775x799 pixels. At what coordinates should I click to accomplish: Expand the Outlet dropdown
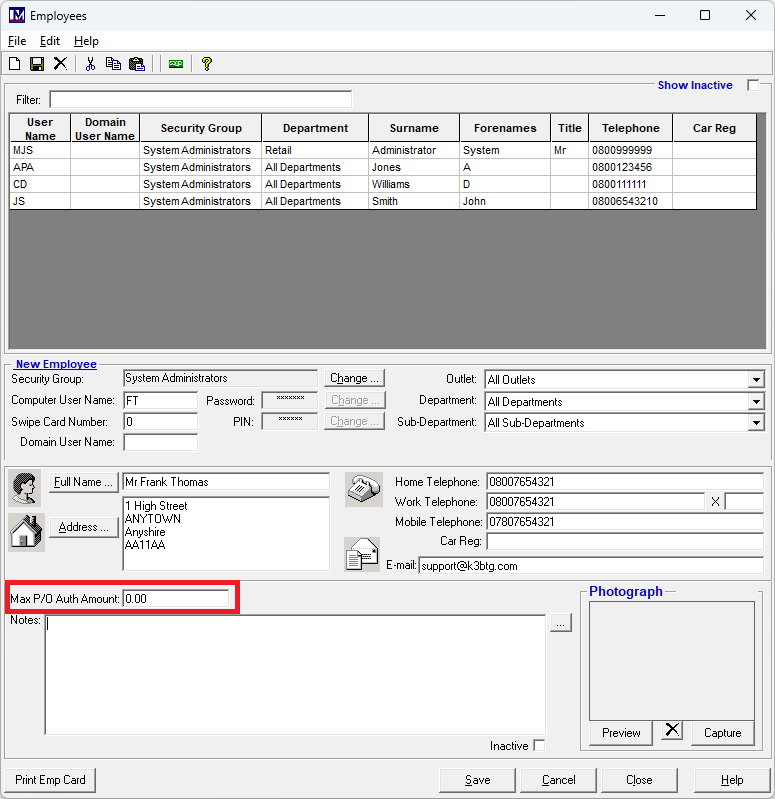click(x=756, y=380)
